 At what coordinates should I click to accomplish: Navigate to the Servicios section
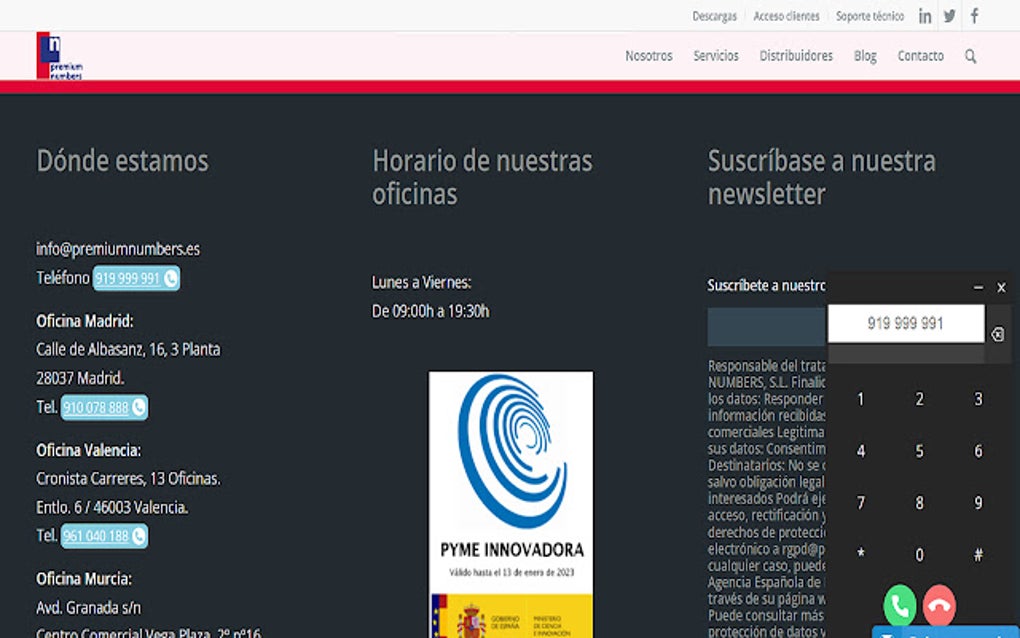tap(715, 56)
